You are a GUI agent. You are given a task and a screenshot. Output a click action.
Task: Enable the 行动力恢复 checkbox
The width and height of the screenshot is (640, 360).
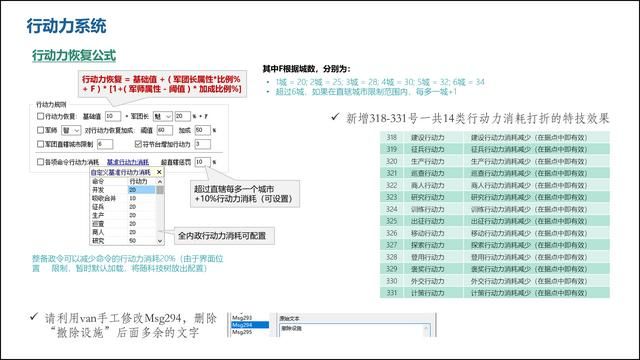(40, 116)
